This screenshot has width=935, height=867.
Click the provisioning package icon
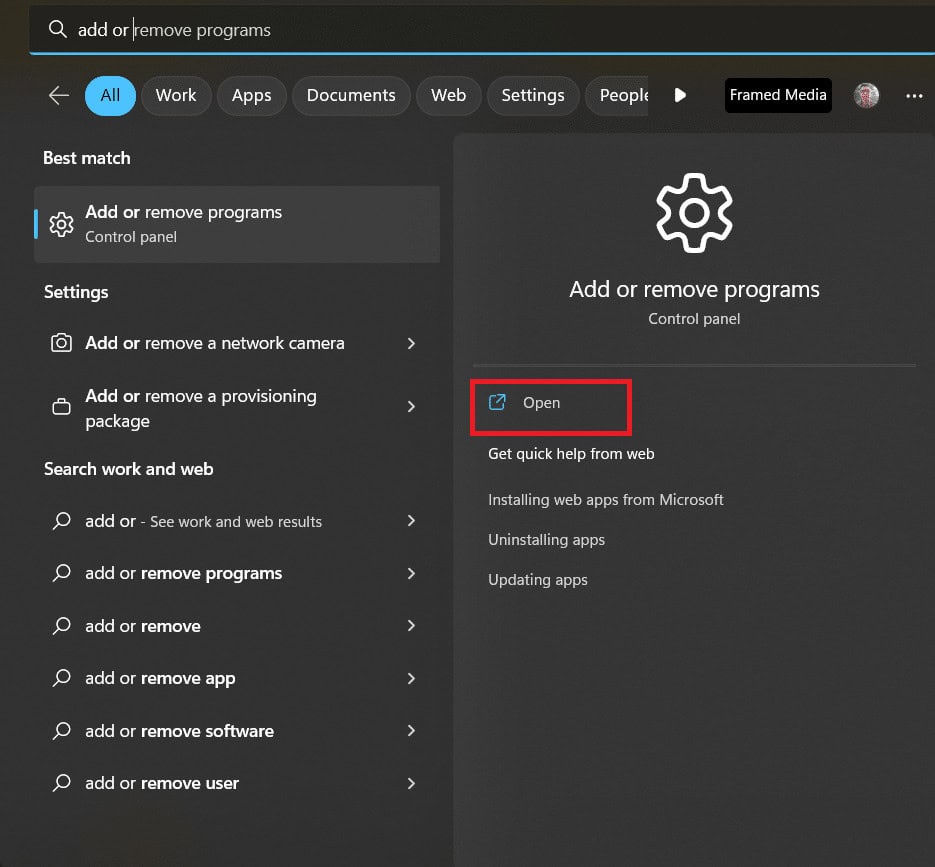[x=61, y=407]
